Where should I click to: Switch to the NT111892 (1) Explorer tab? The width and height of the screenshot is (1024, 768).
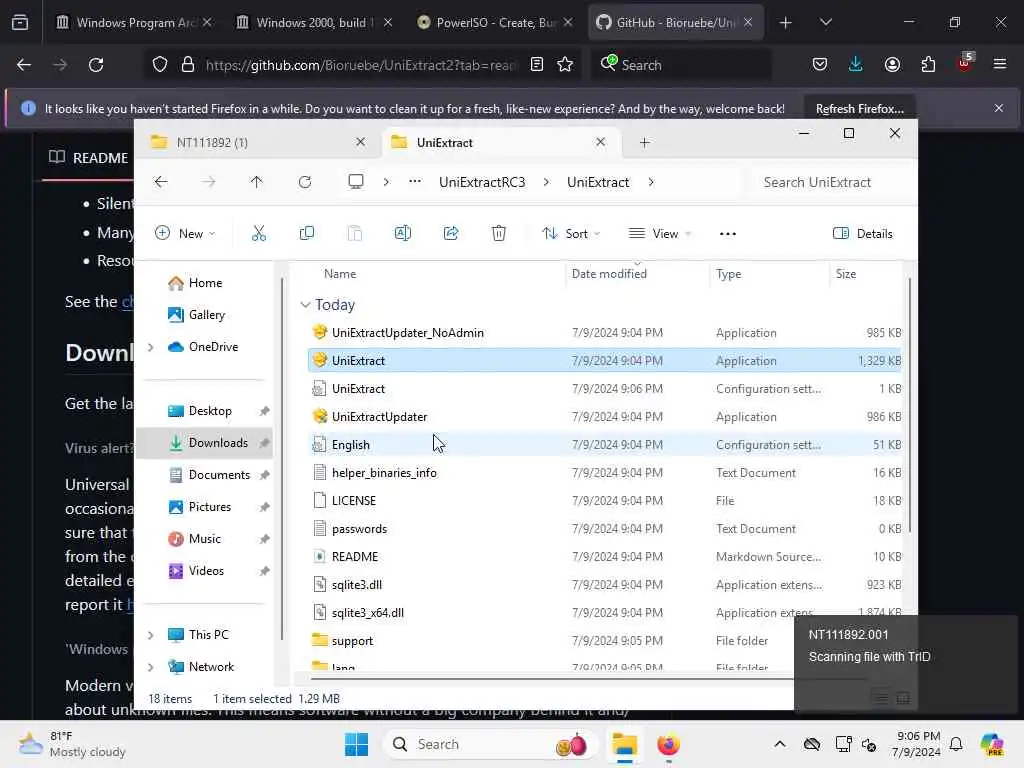[x=256, y=142]
